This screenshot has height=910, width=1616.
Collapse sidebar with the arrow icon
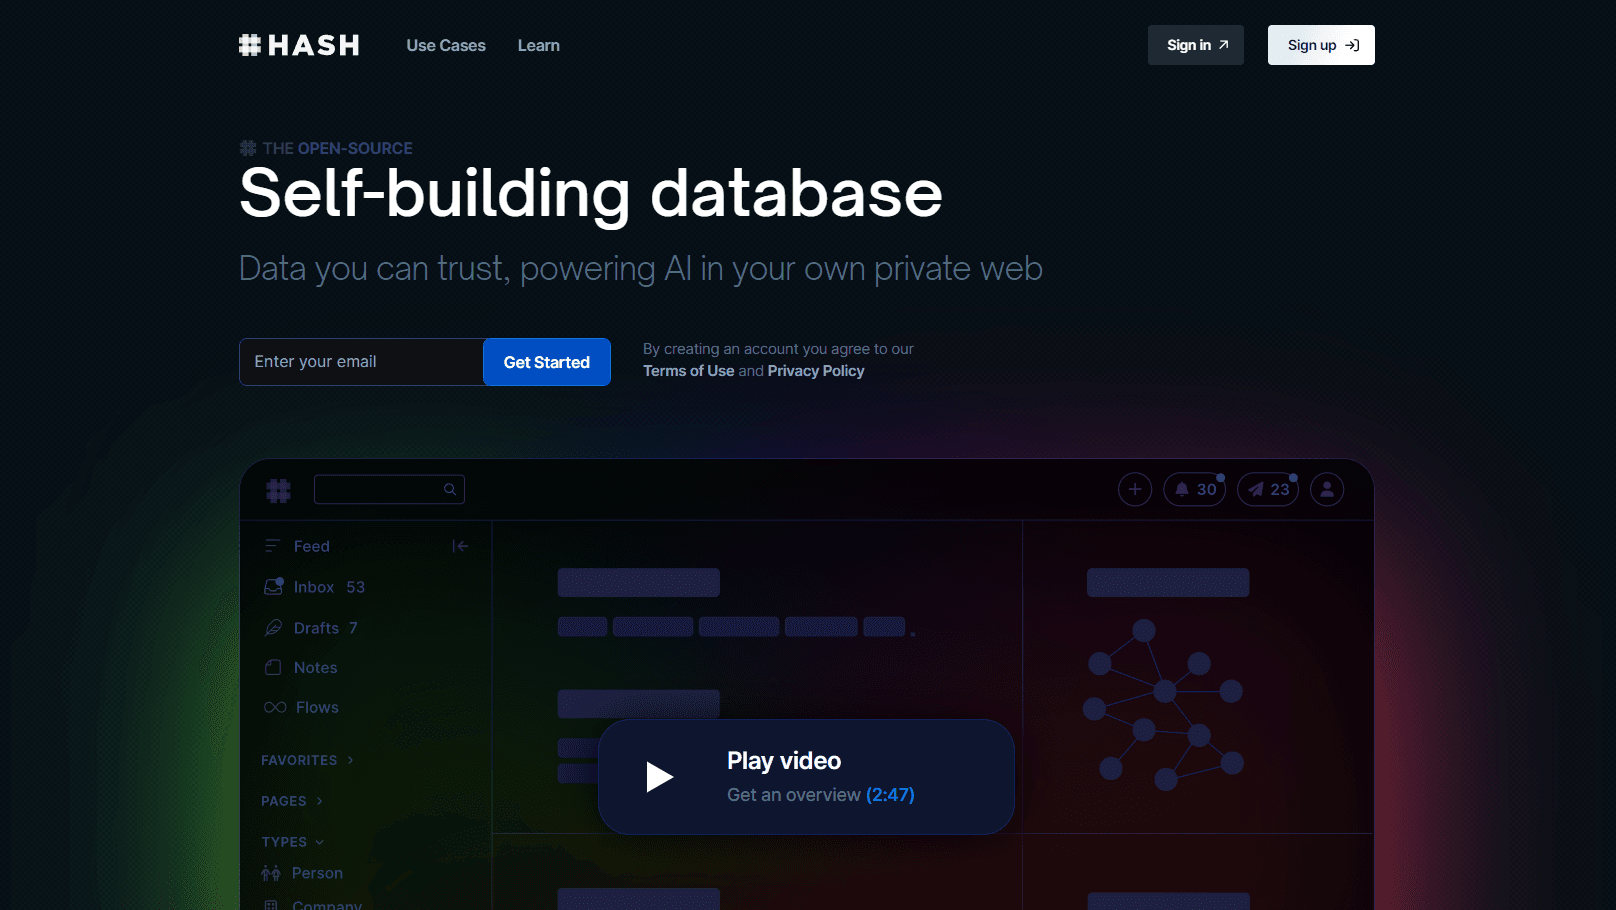[460, 546]
